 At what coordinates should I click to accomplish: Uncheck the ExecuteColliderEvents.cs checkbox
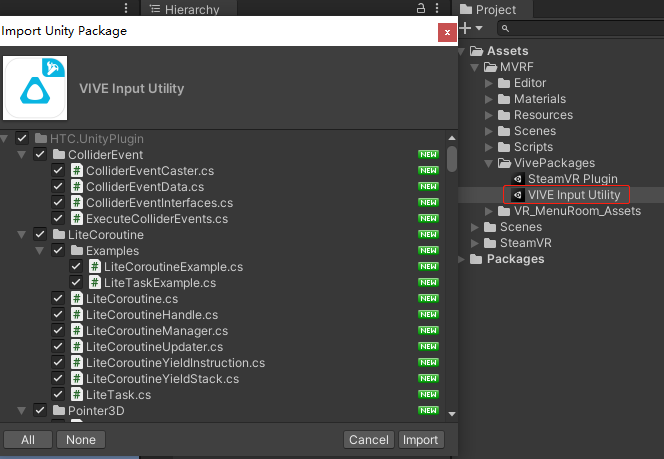(58, 218)
